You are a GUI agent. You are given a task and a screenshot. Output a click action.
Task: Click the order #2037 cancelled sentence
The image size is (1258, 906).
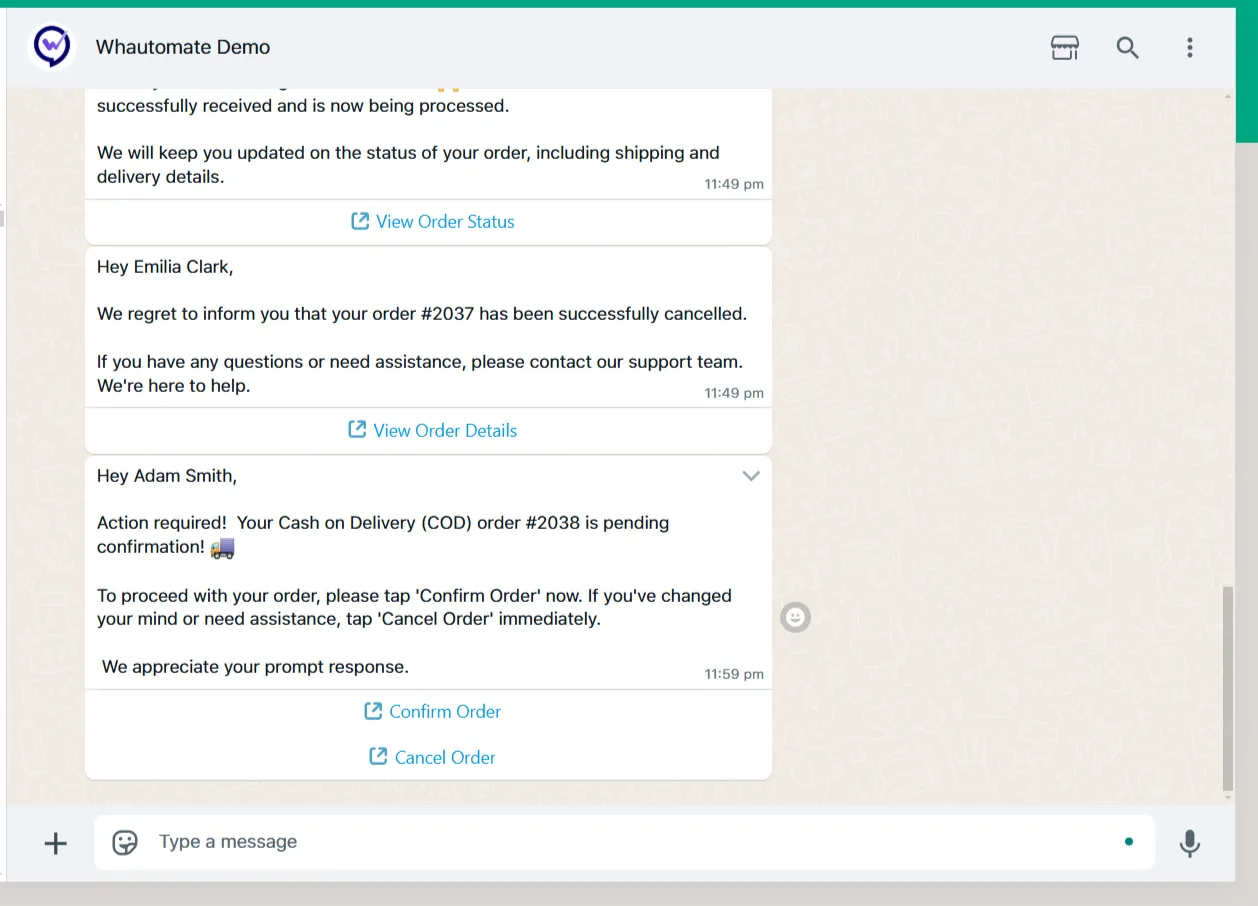click(422, 314)
